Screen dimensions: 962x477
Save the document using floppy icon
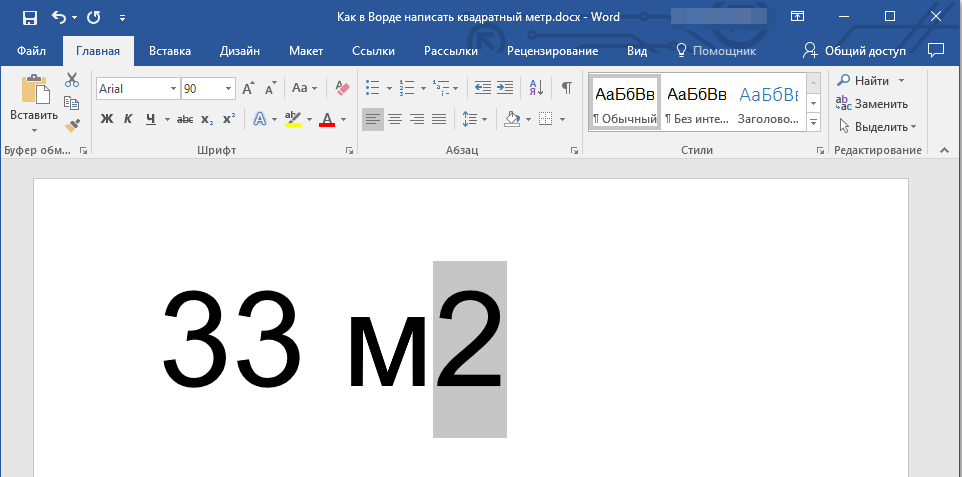tap(29, 17)
